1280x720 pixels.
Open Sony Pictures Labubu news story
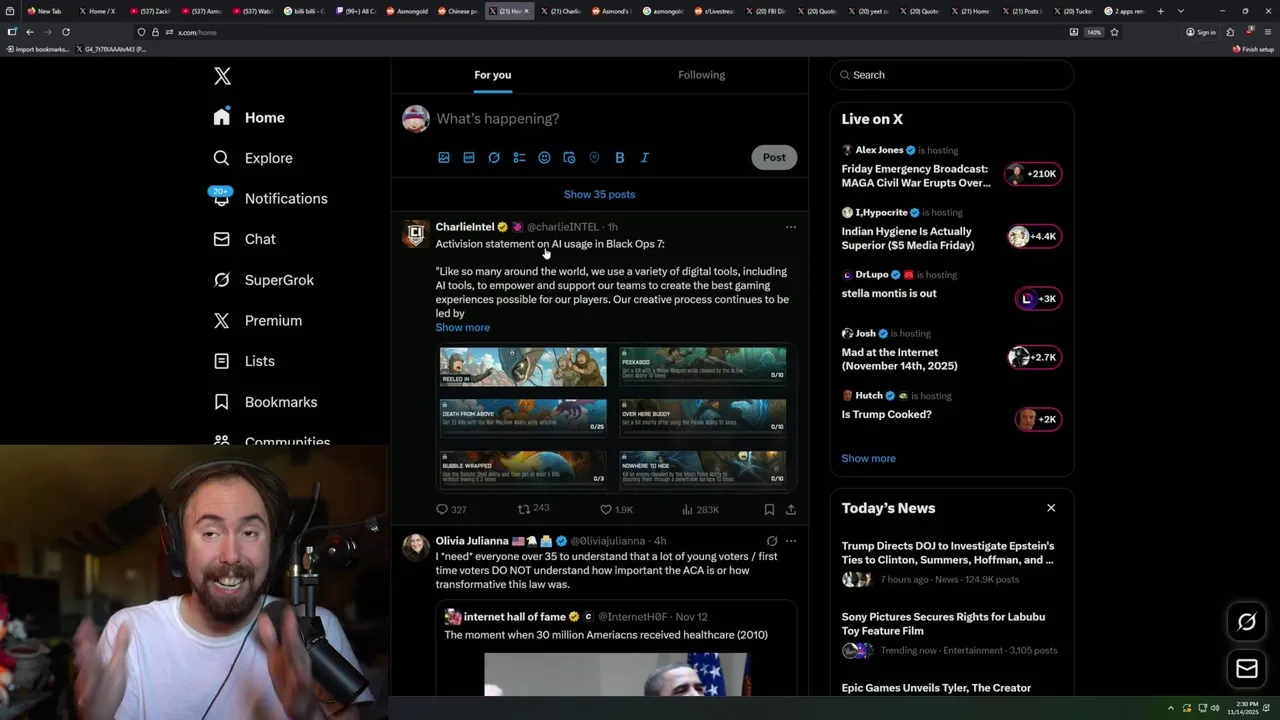(951, 634)
